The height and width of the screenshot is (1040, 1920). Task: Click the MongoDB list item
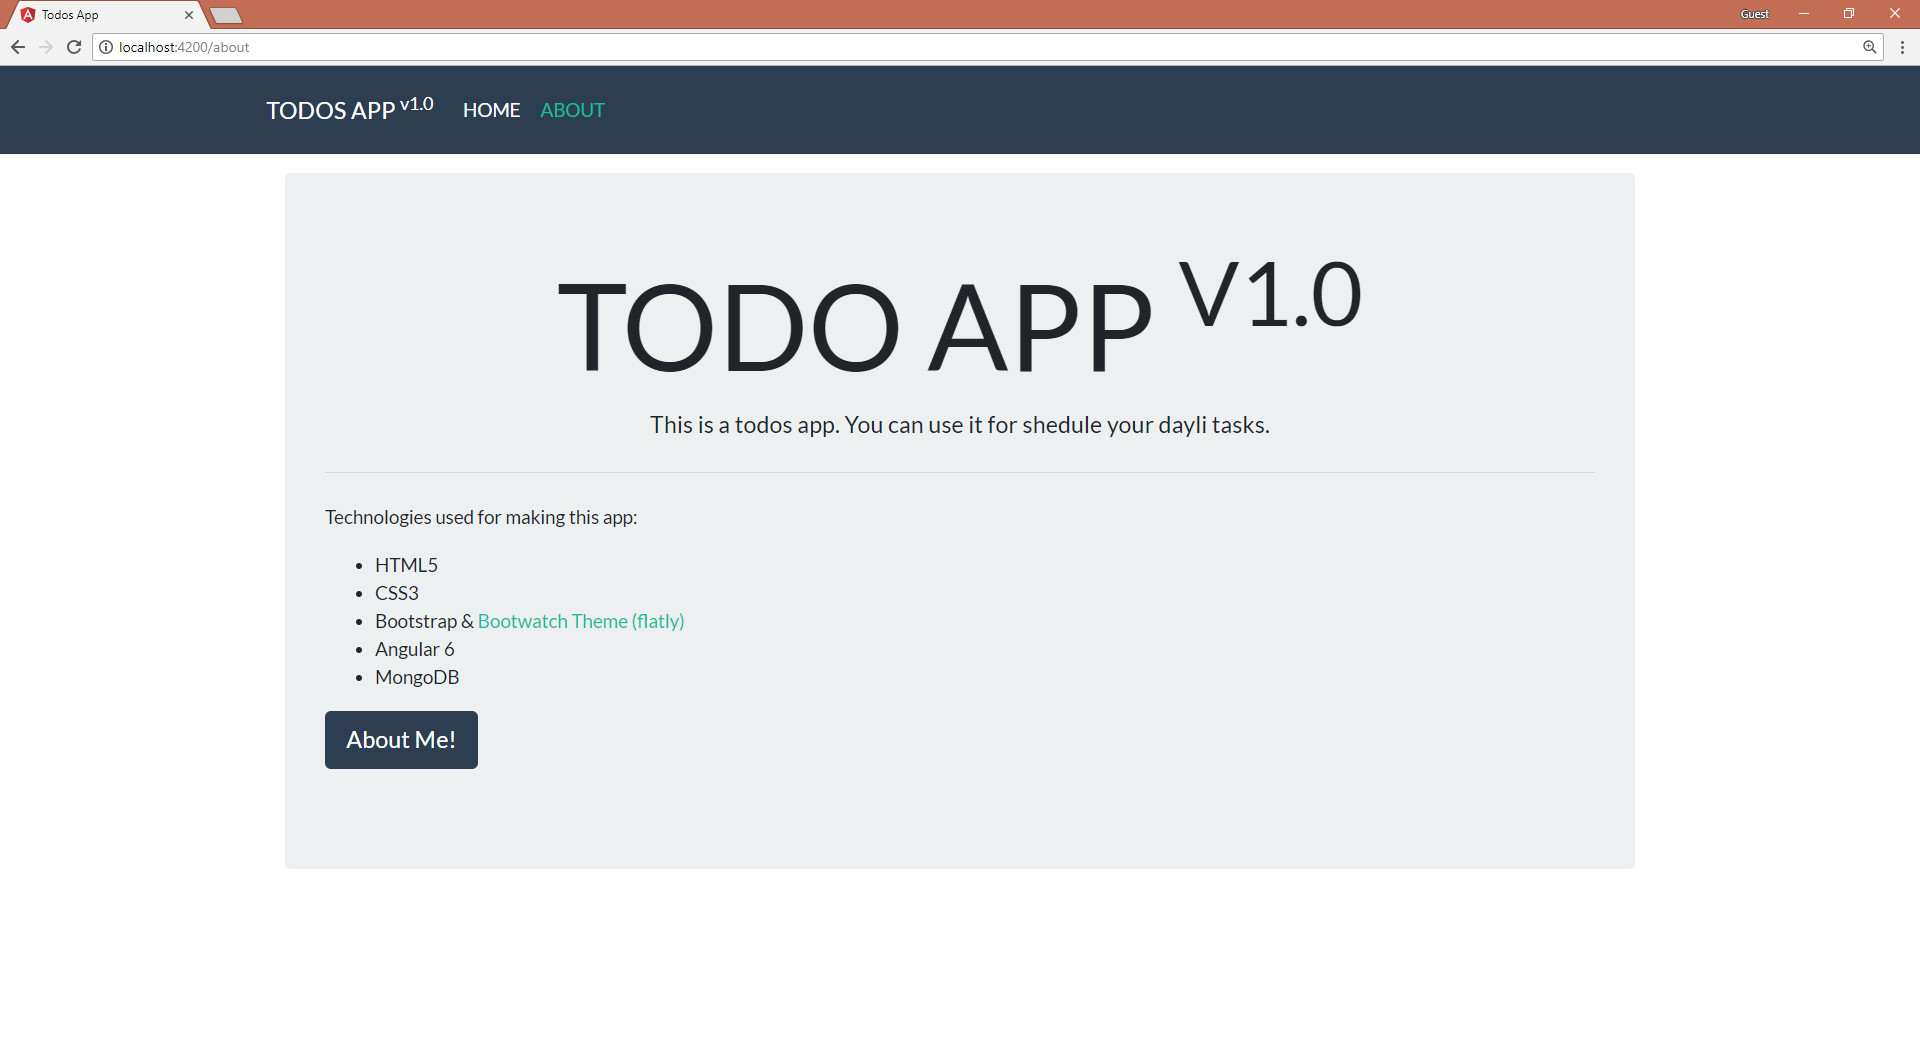click(x=417, y=677)
